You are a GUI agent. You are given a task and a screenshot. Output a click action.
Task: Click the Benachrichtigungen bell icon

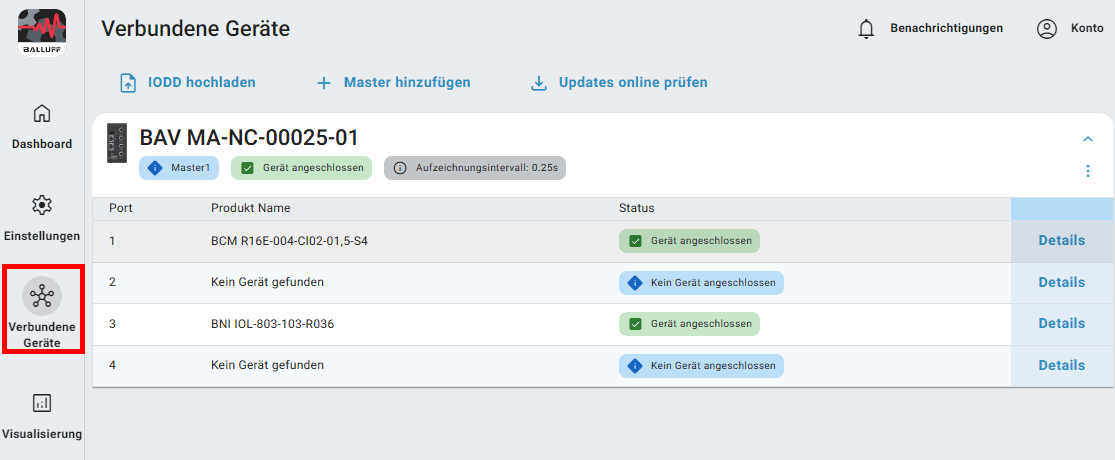point(866,29)
